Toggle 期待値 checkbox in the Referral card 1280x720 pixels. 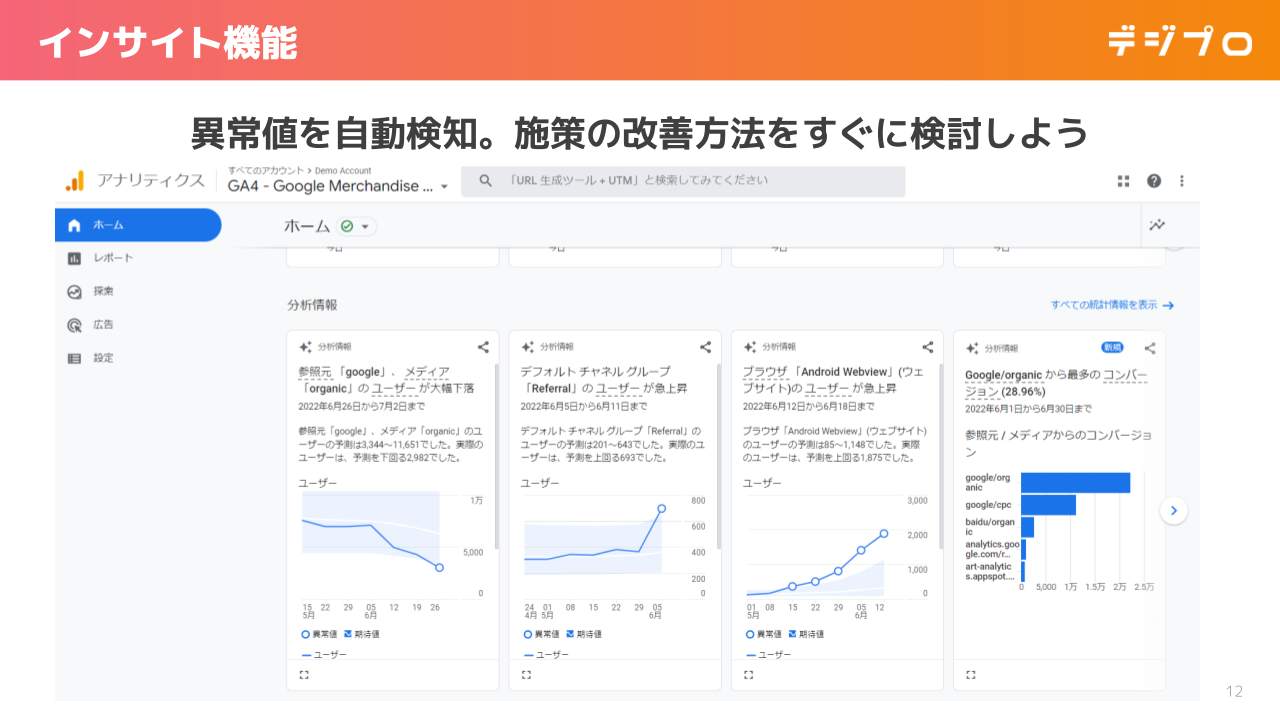tap(583, 634)
